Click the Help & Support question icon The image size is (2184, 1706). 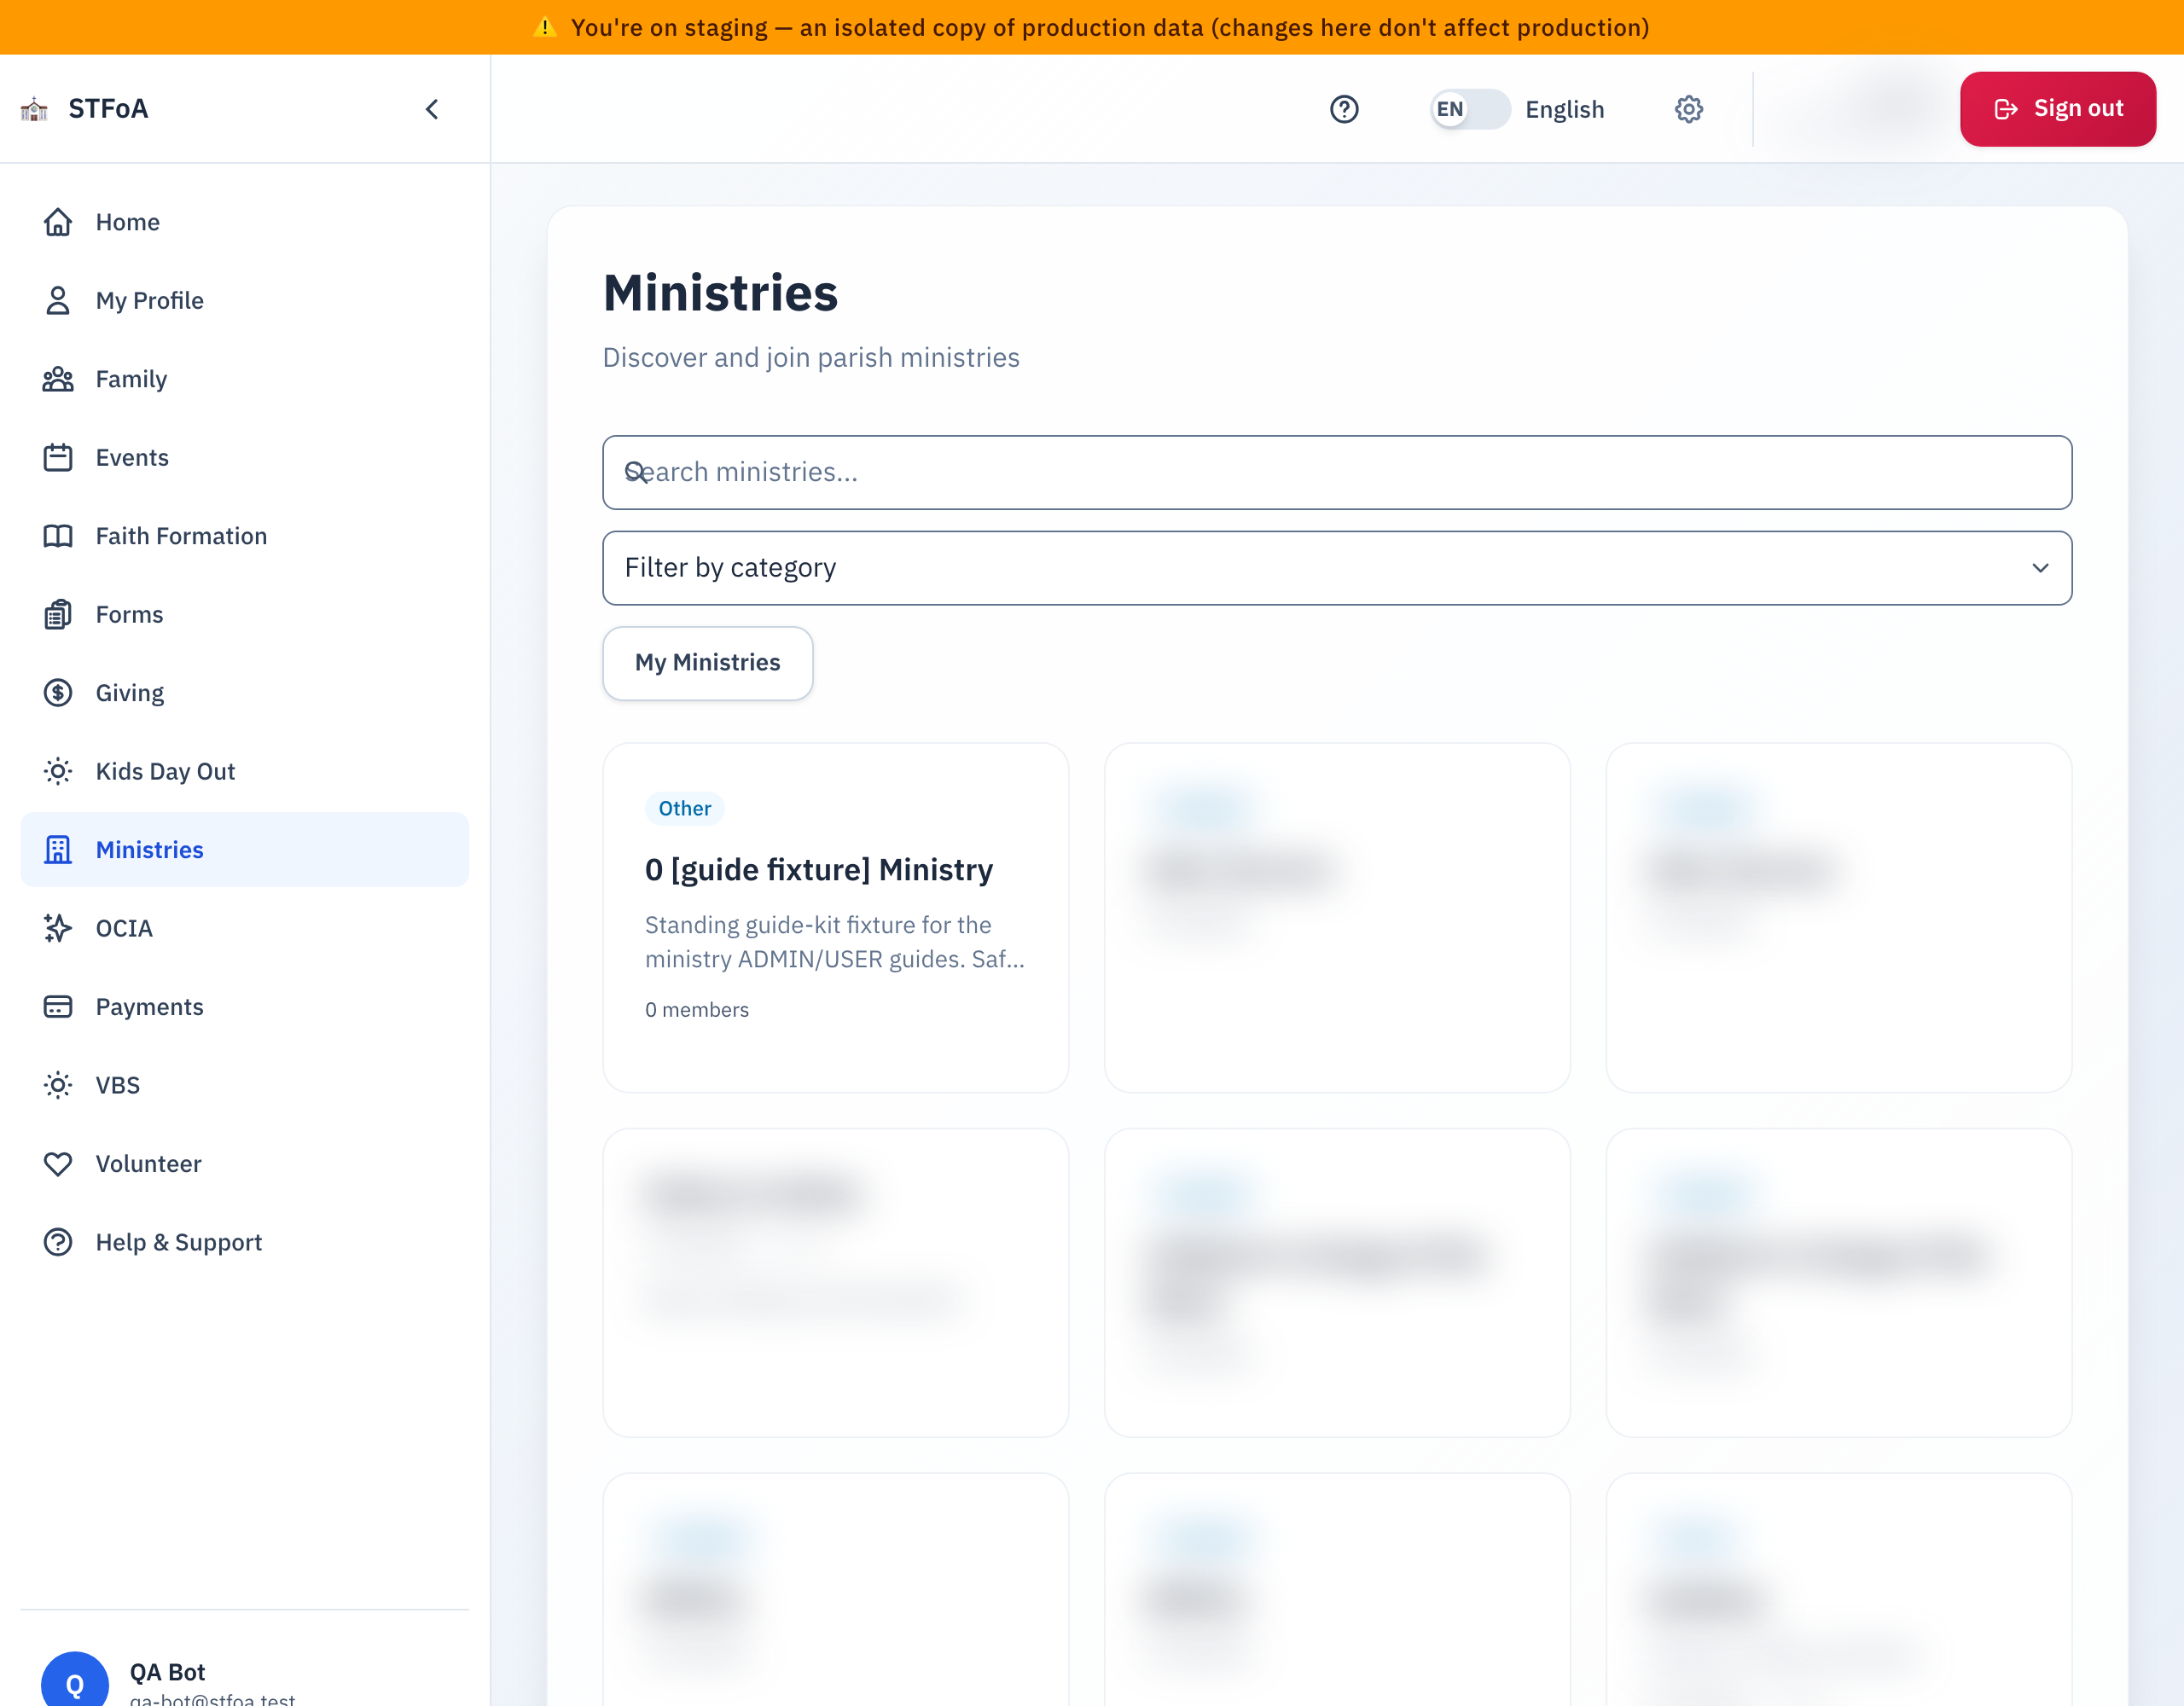click(x=58, y=1242)
